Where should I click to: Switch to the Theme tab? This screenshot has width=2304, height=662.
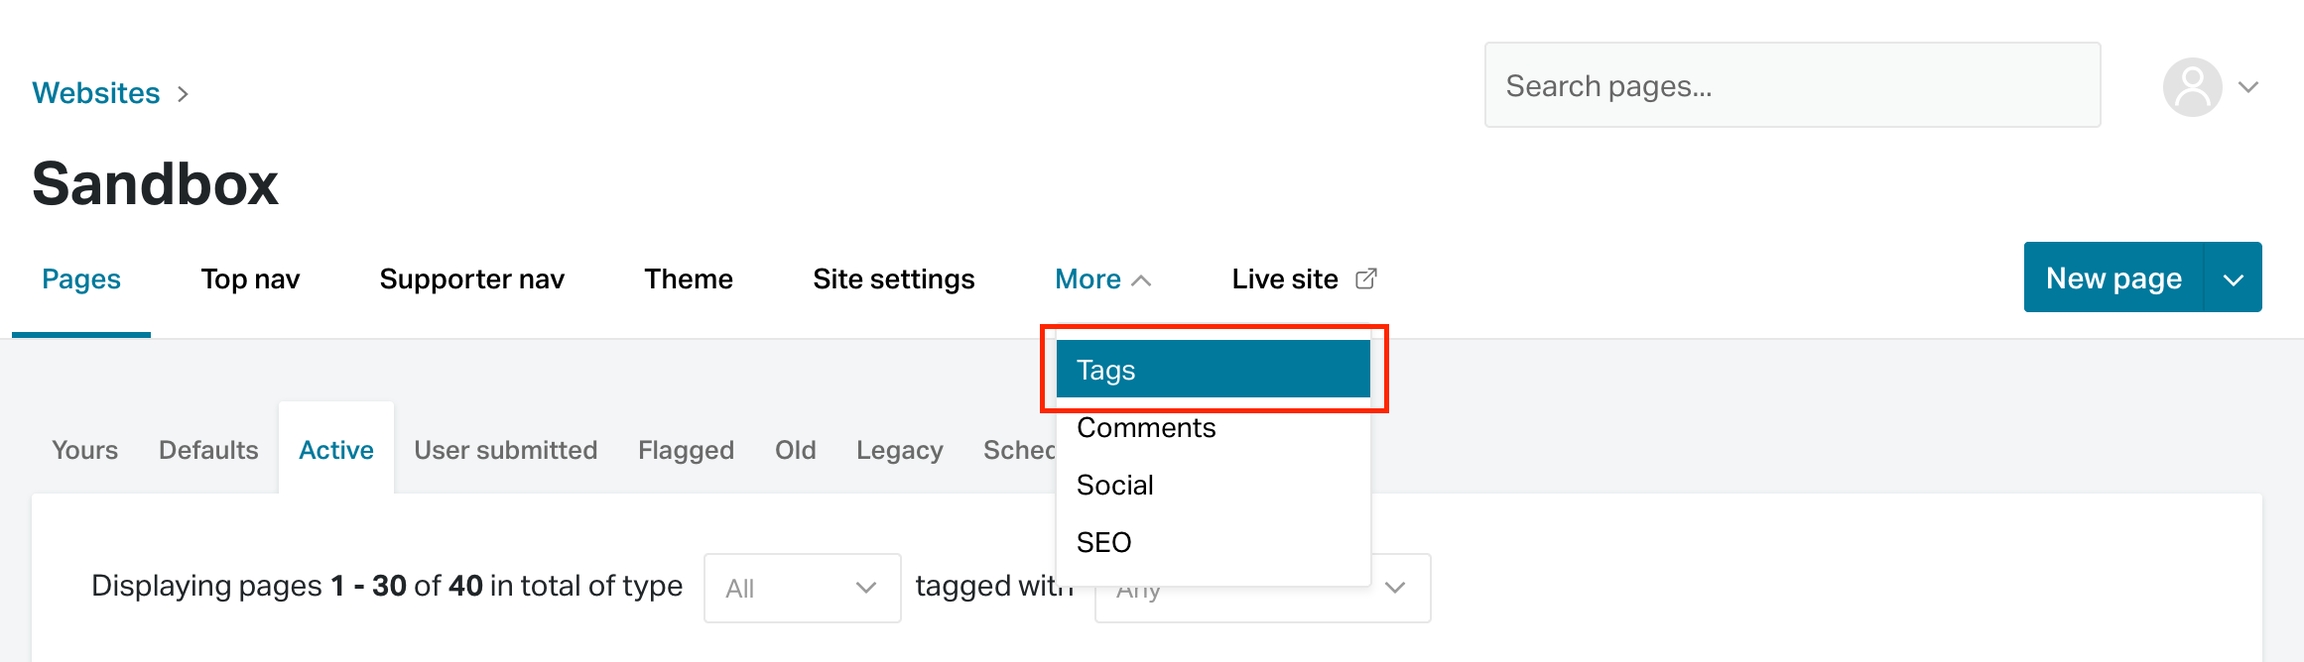(687, 279)
